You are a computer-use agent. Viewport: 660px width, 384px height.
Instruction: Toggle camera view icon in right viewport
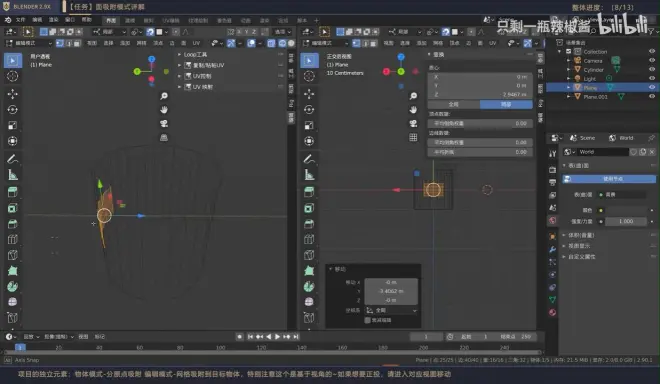click(x=413, y=123)
